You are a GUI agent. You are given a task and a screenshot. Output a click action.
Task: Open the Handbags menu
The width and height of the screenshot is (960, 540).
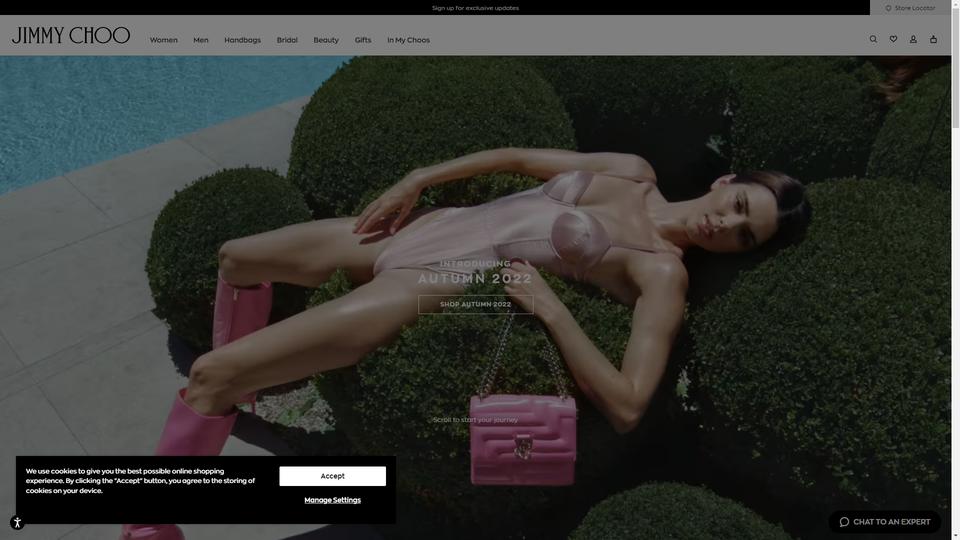tap(242, 40)
